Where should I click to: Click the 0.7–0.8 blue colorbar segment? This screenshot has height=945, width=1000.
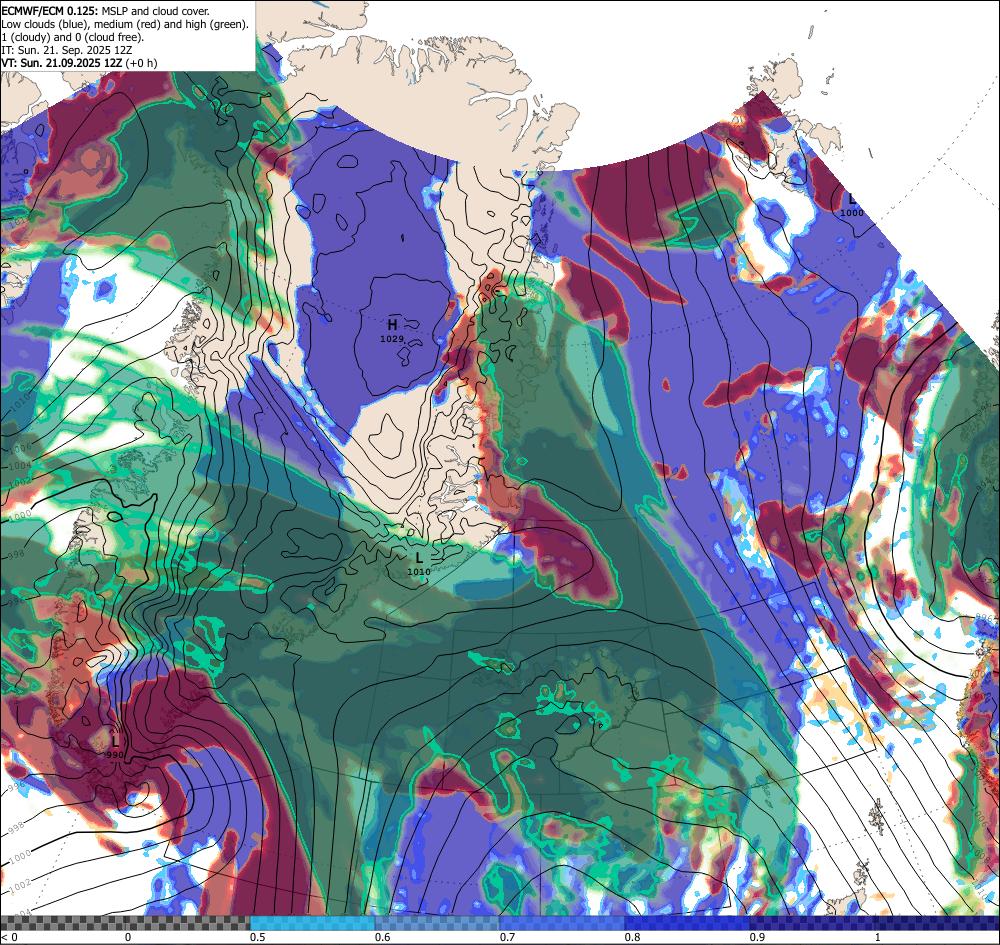[562, 923]
